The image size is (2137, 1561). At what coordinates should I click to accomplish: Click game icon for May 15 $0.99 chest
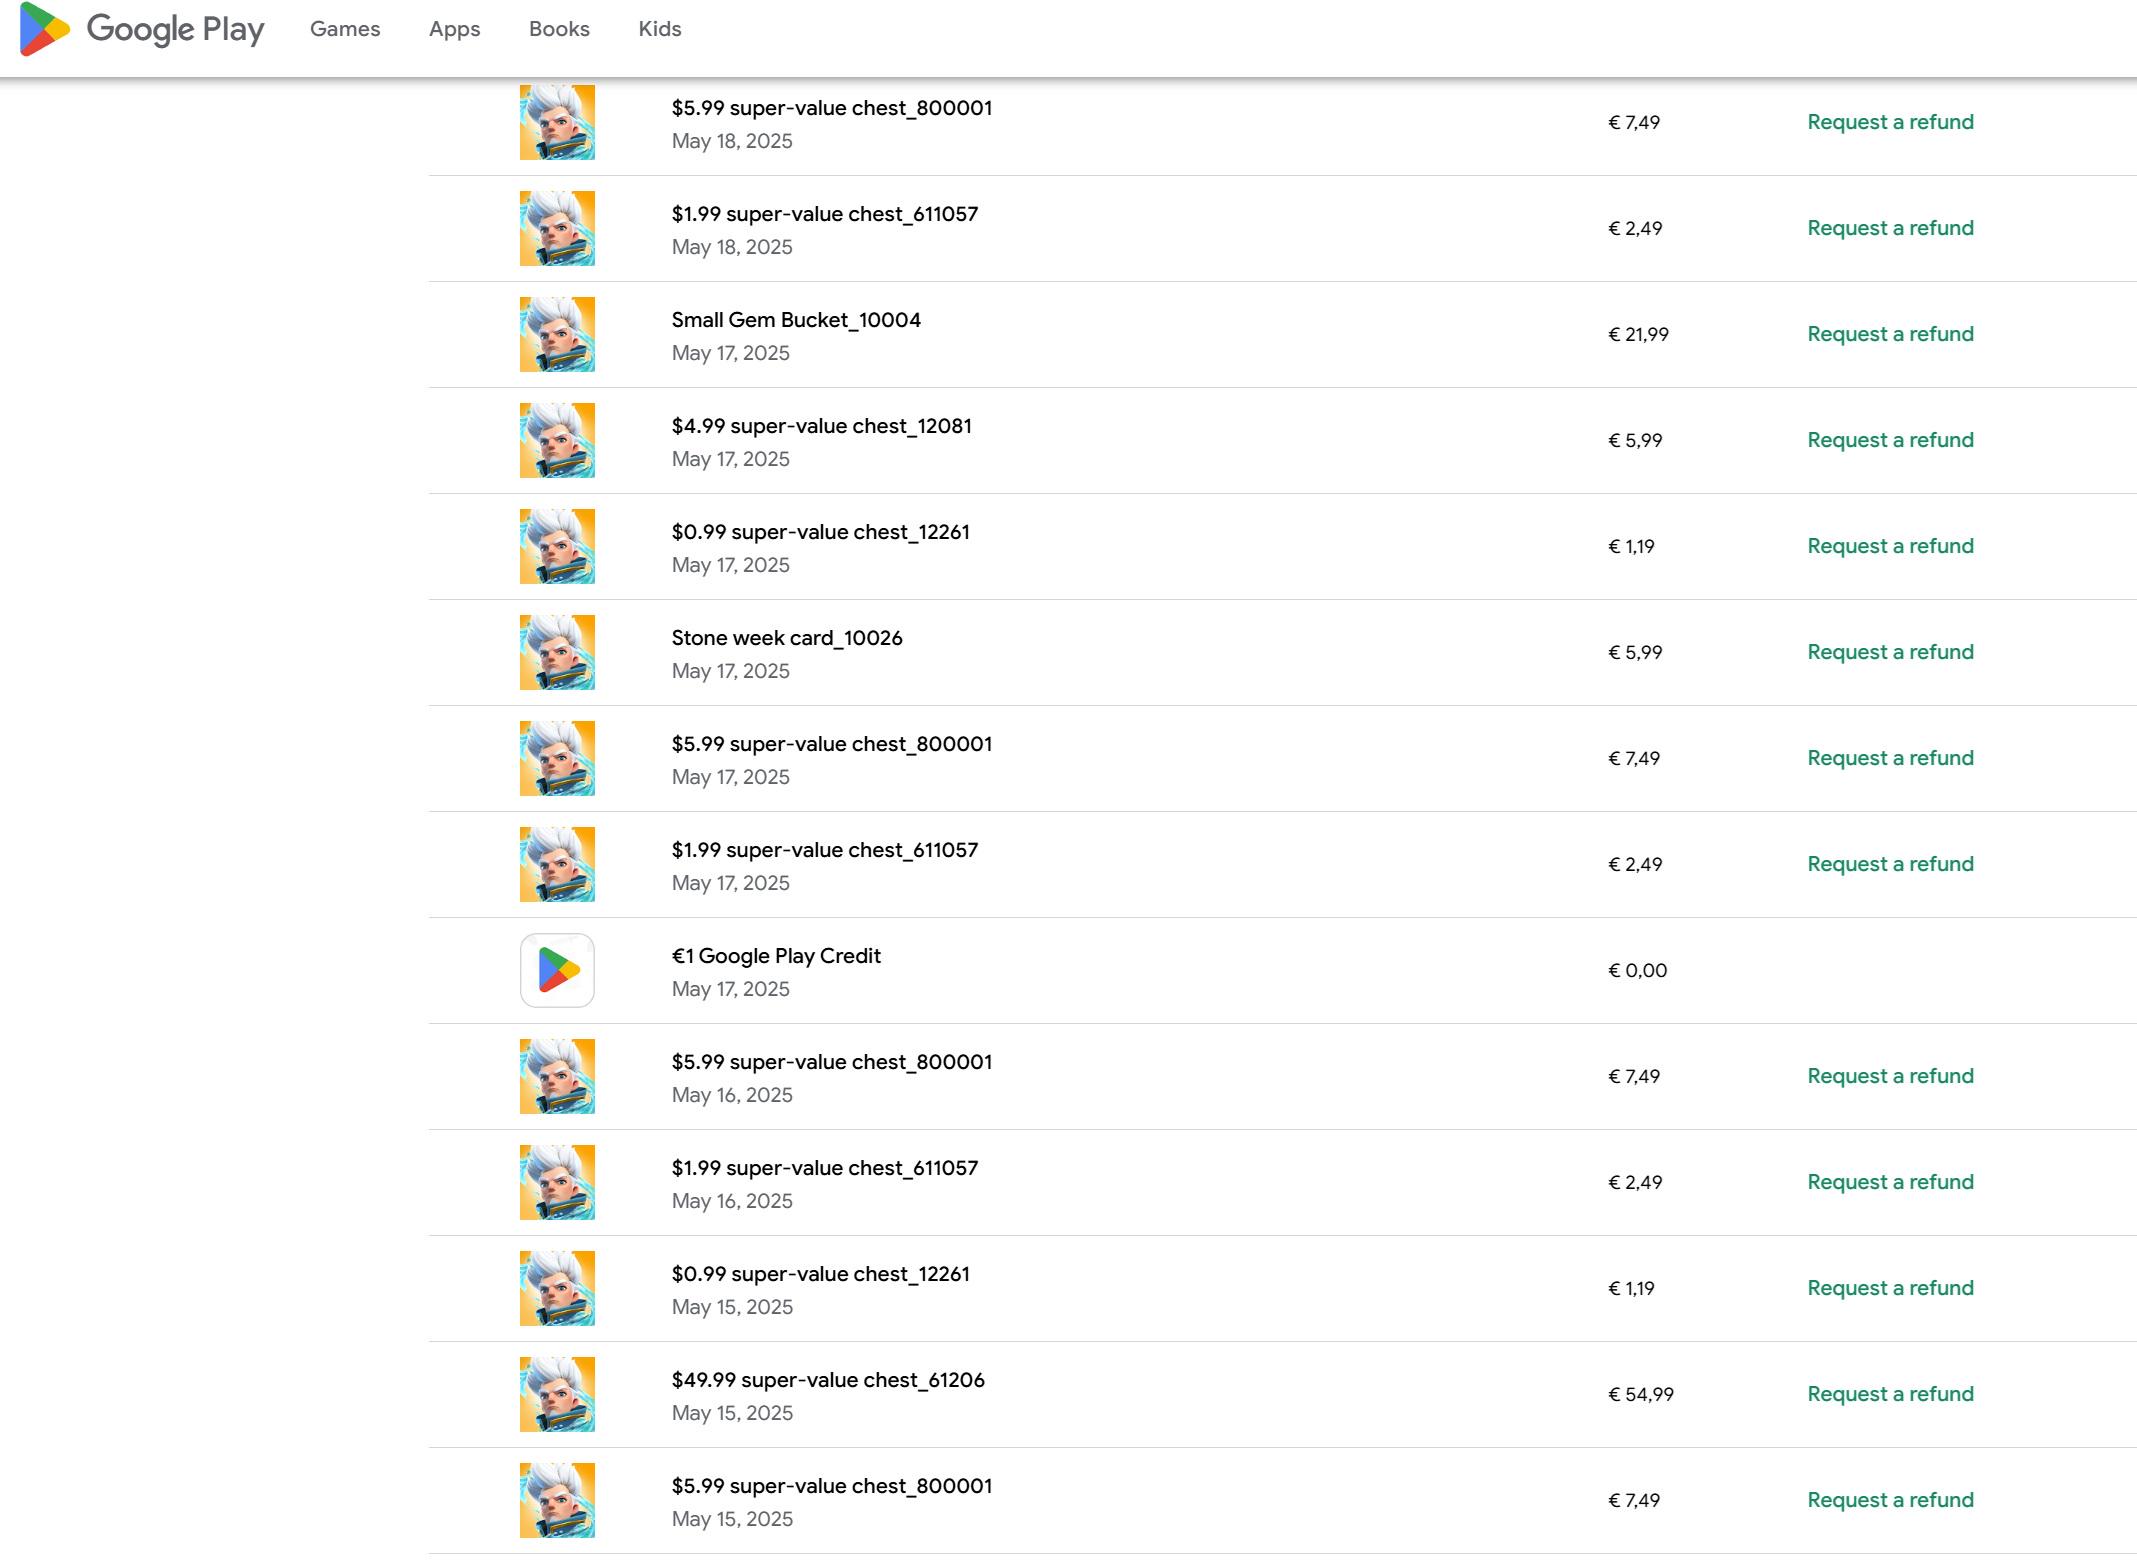point(557,1288)
